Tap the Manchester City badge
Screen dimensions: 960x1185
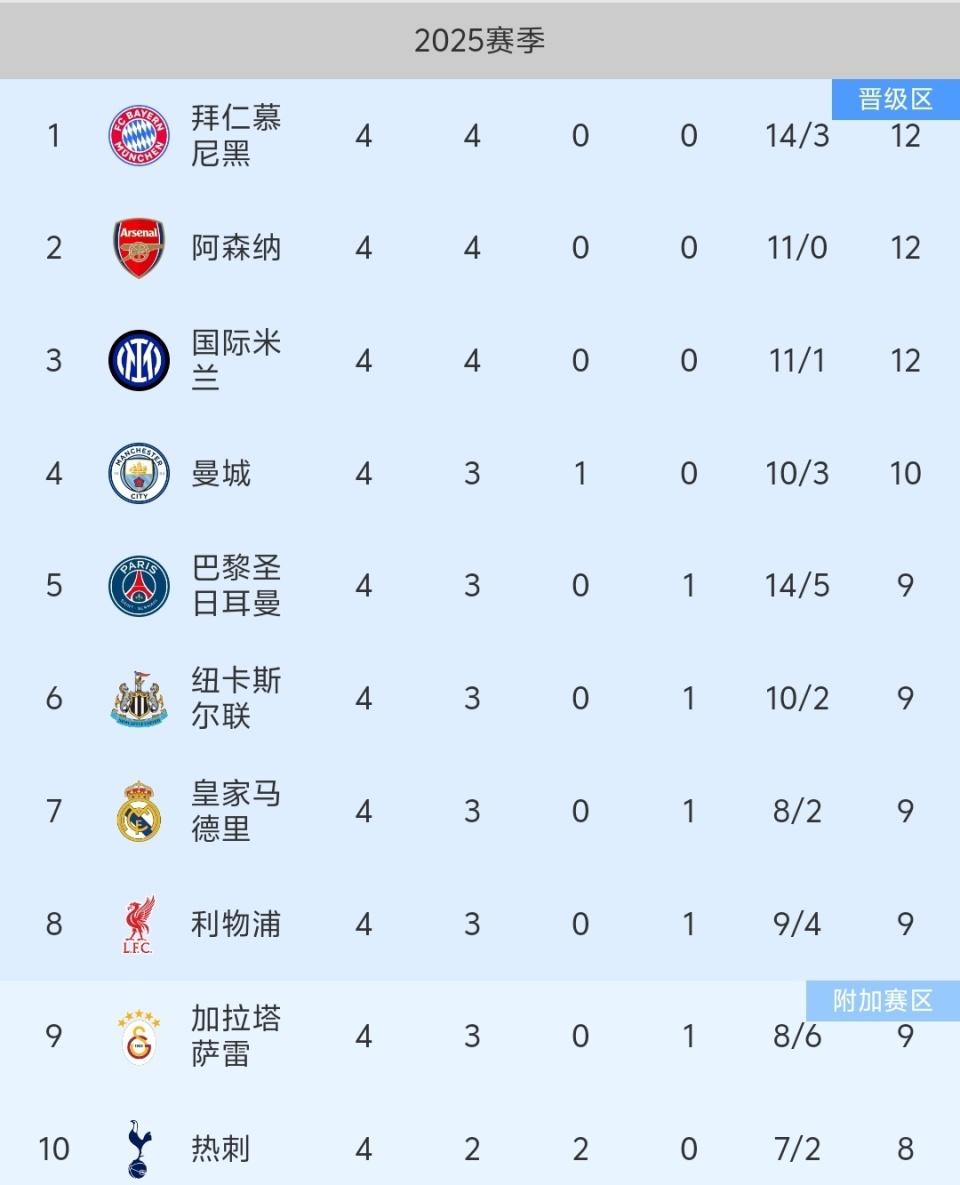(139, 473)
